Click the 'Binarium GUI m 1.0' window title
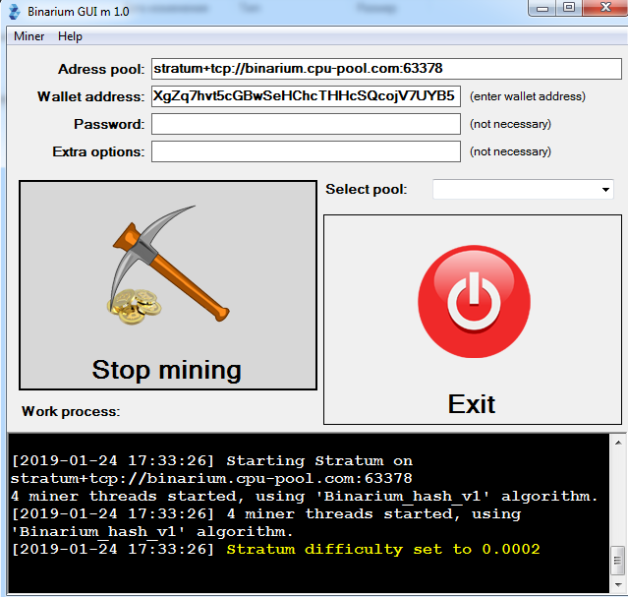Image resolution: width=628 pixels, height=597 pixels. (78, 12)
